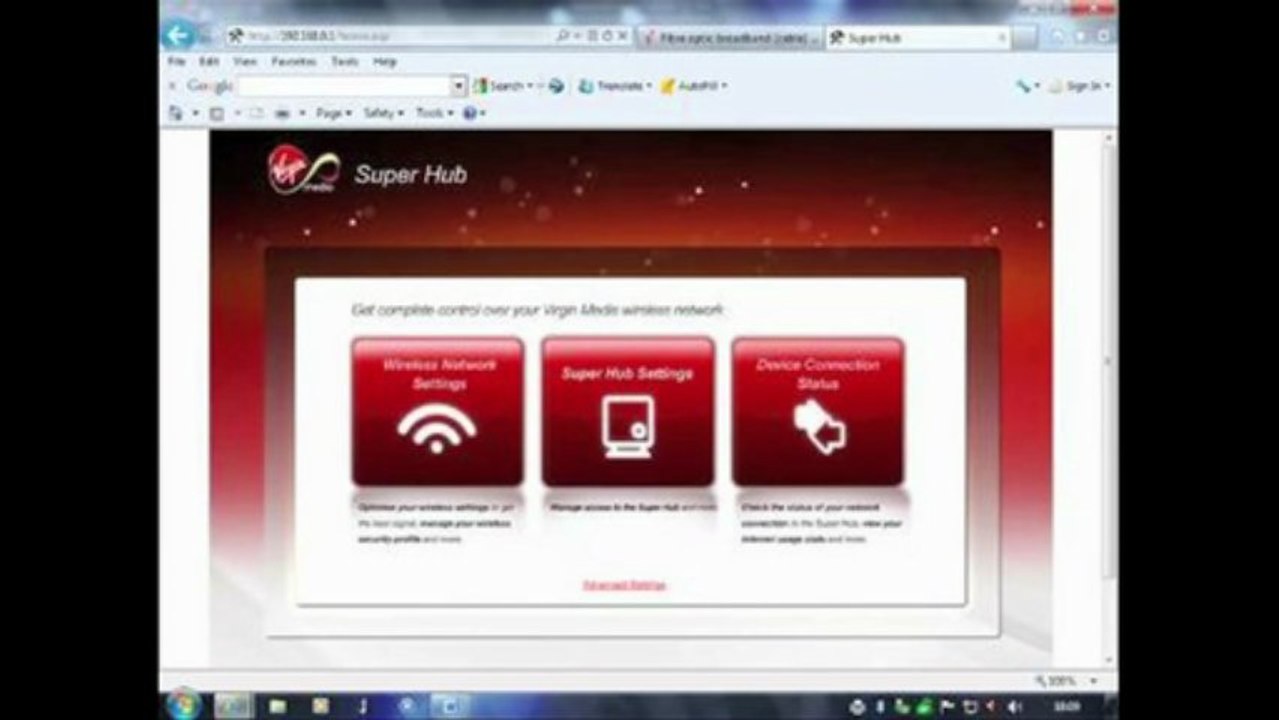Open the Favorites menu
1279x720 pixels.
294,61
